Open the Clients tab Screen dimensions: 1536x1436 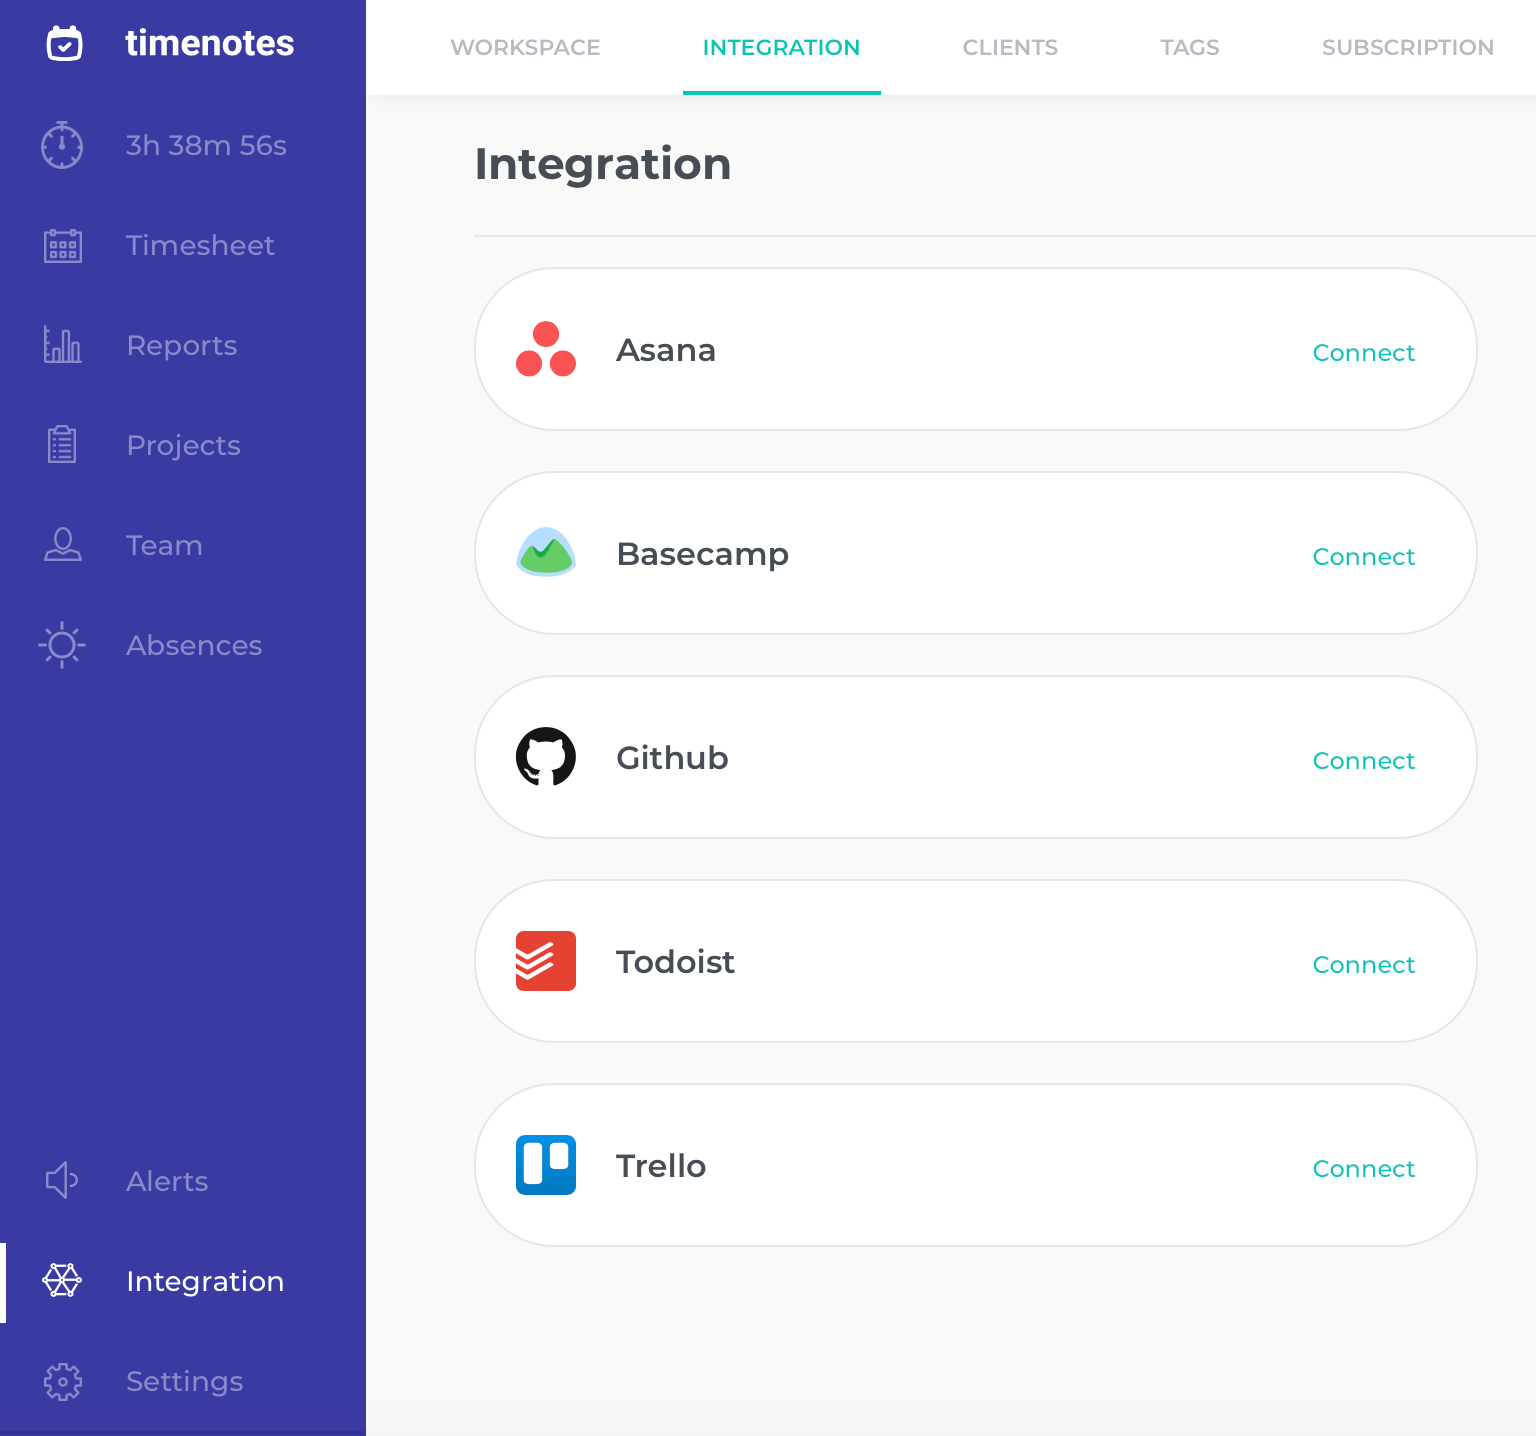click(1010, 47)
